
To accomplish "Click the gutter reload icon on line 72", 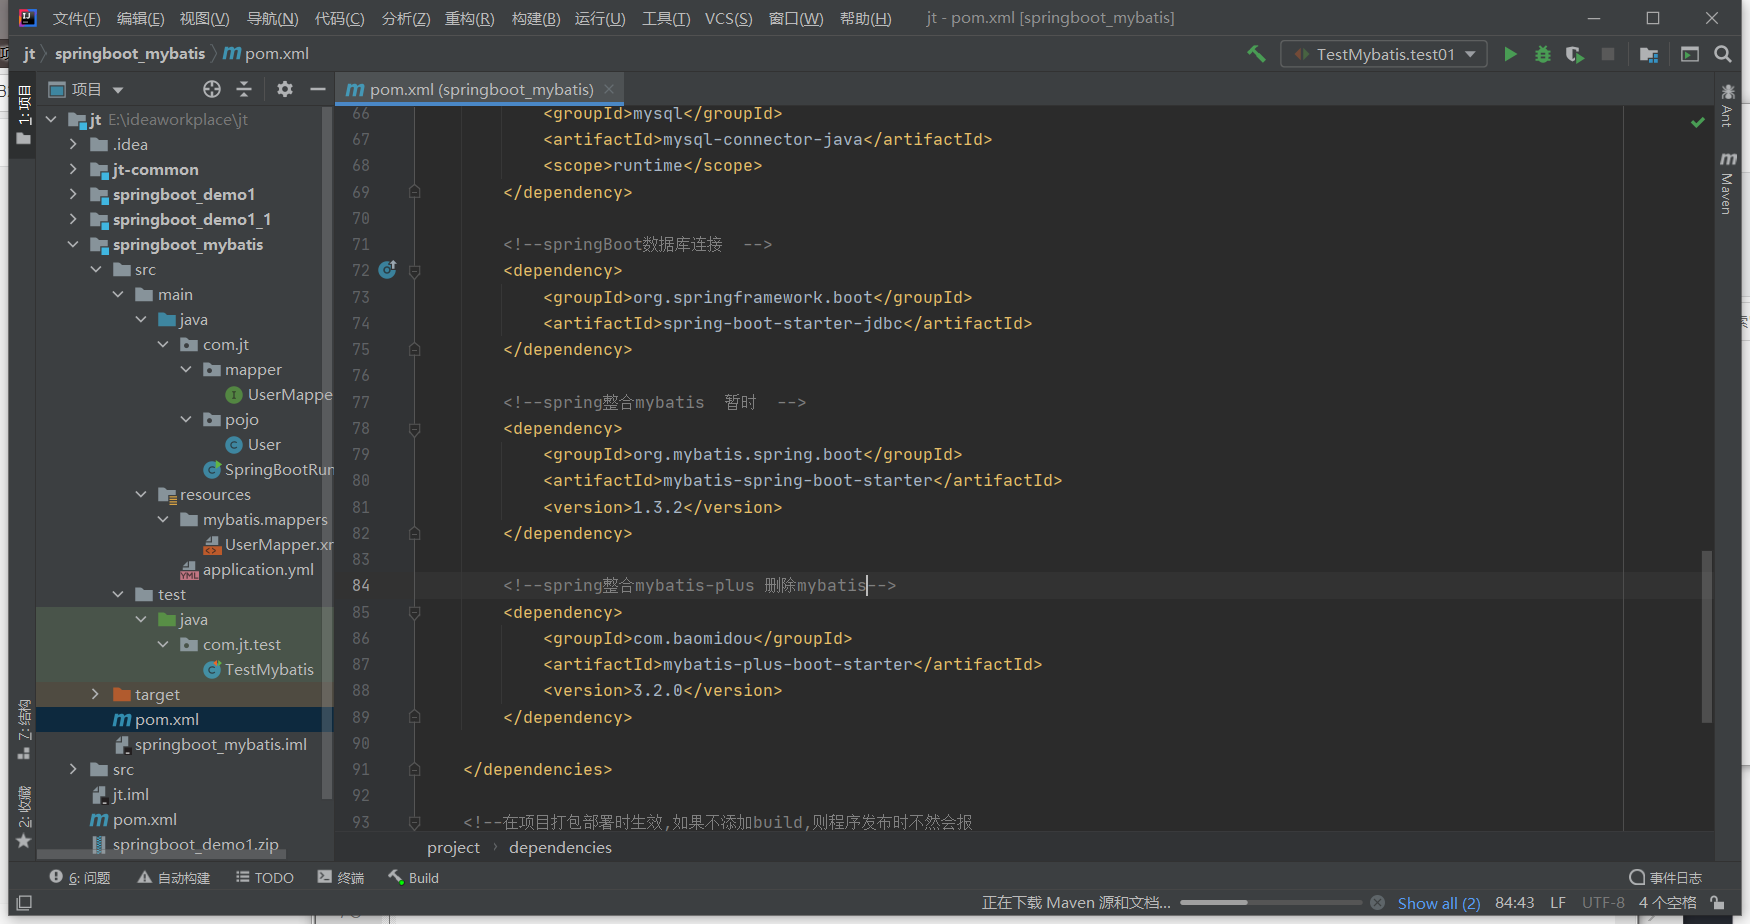I will 388,269.
